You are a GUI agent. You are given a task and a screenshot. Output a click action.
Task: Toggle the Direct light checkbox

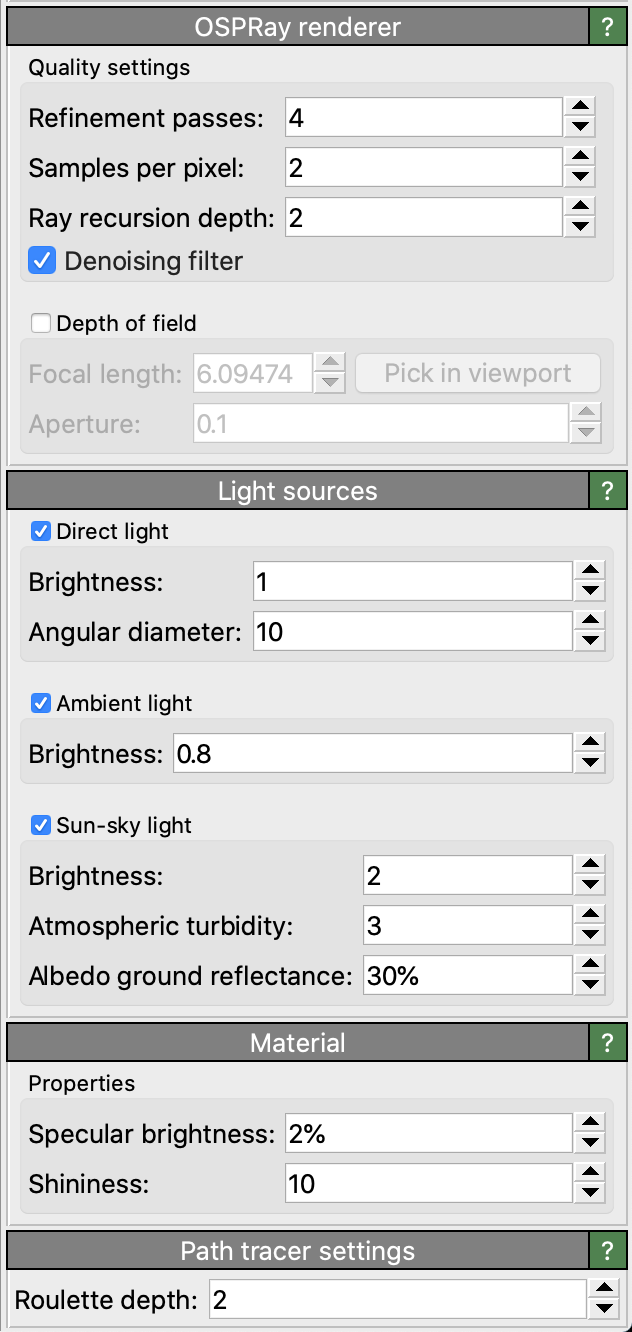pyautogui.click(x=41, y=532)
